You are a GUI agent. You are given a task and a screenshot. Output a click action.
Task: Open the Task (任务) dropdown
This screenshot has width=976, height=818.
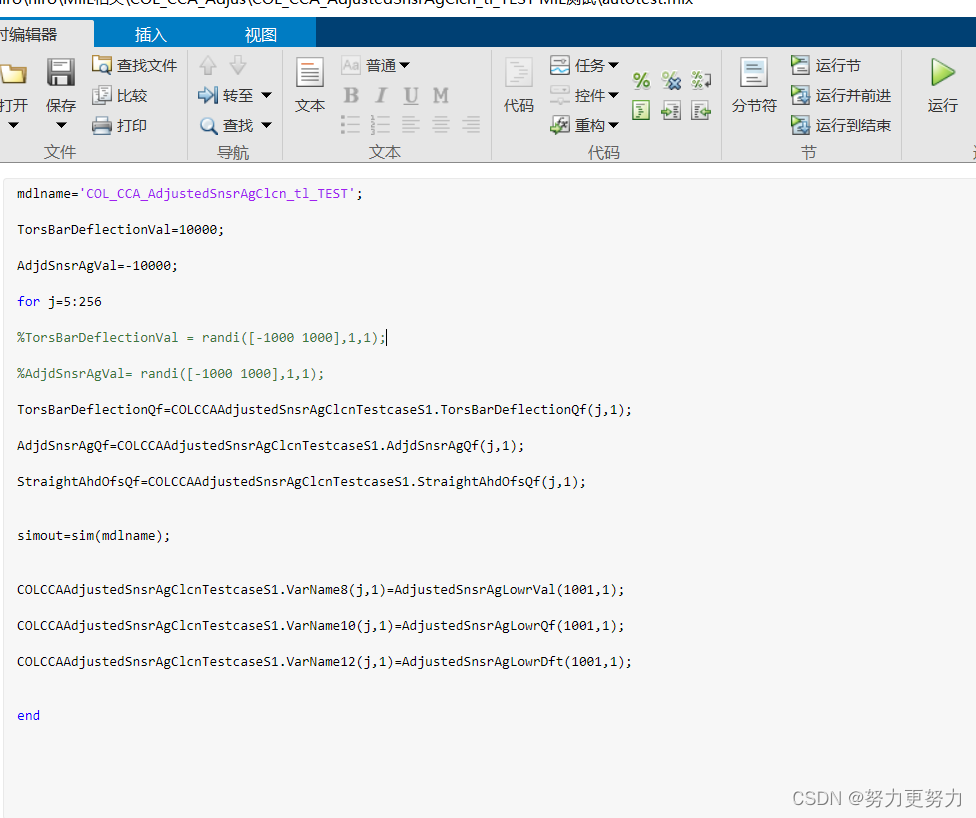click(584, 65)
